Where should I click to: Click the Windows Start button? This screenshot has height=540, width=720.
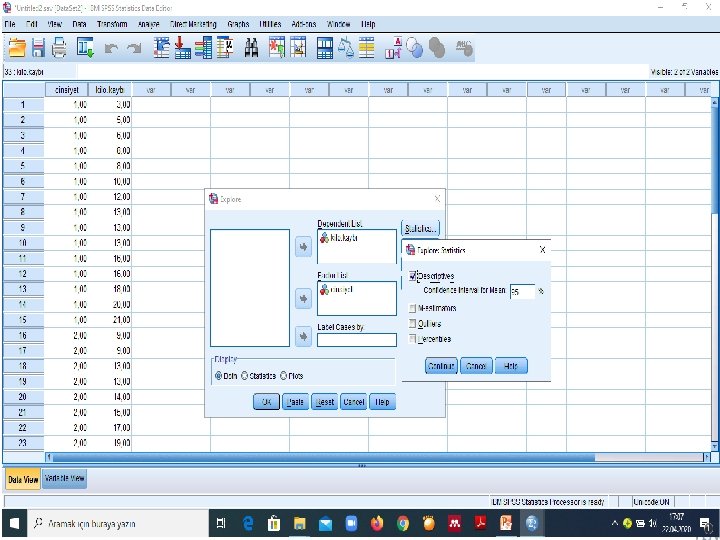[x=14, y=523]
